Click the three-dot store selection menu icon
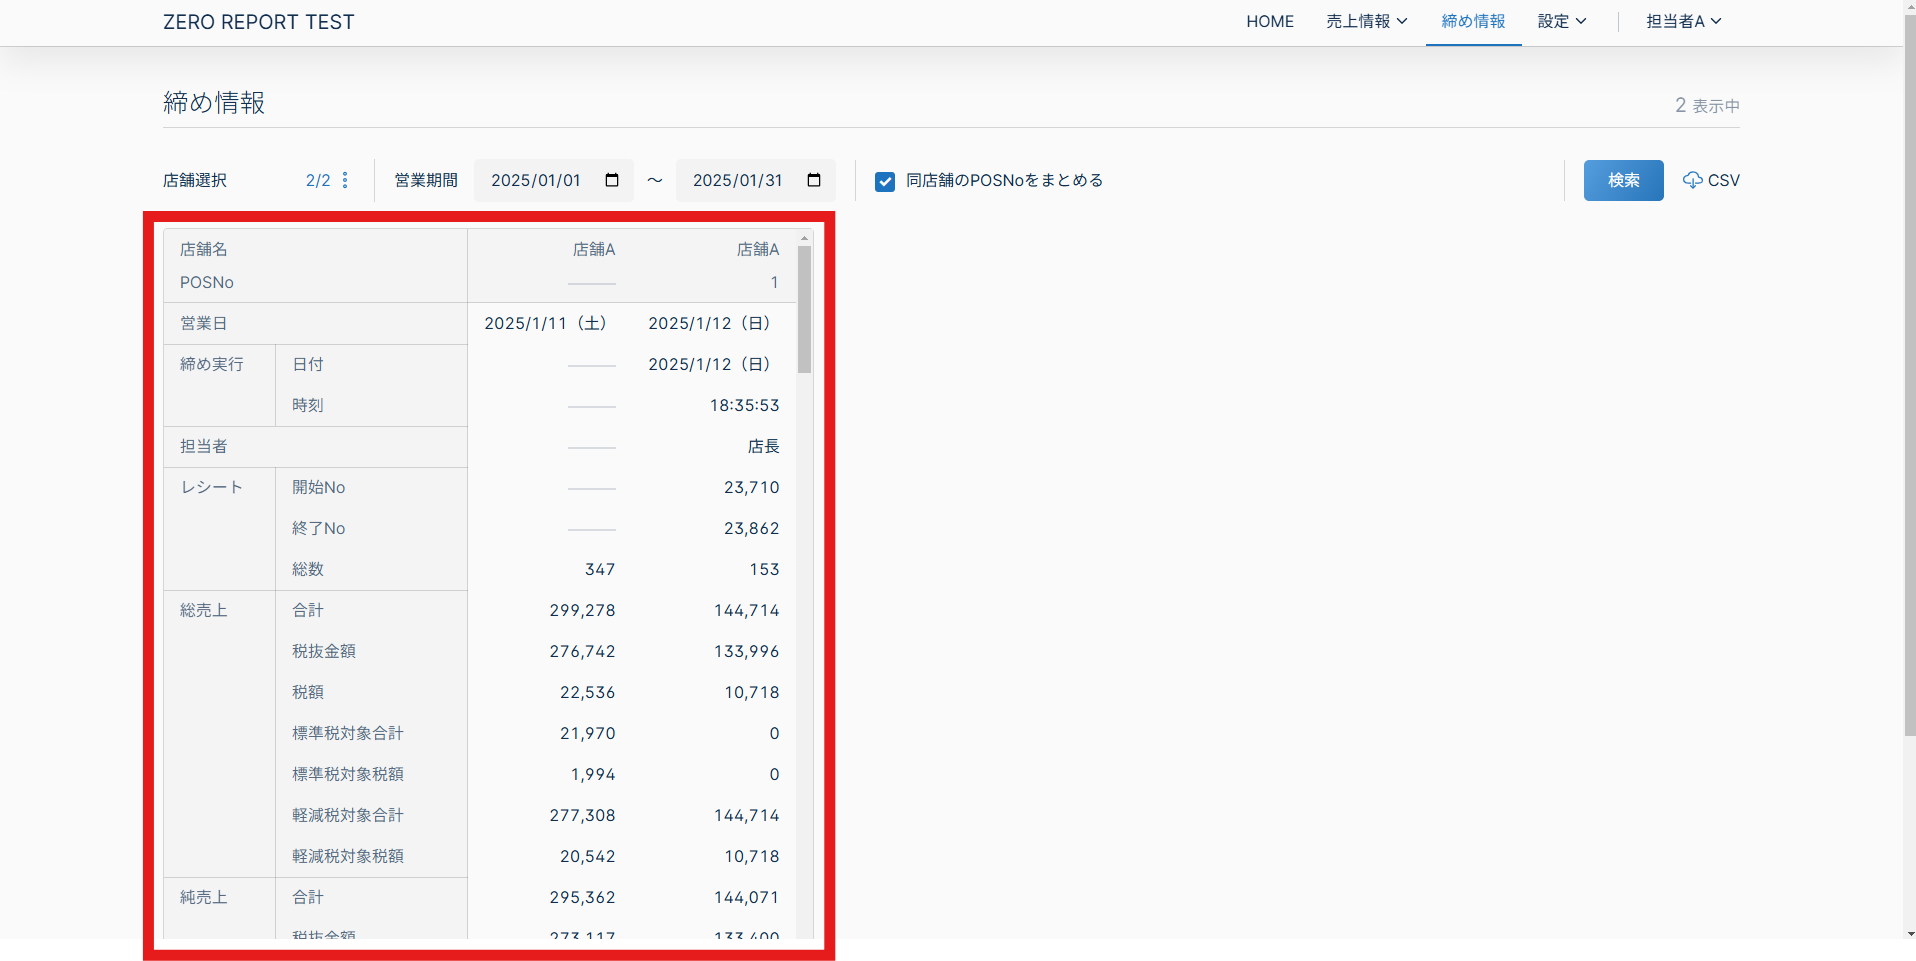 [345, 180]
